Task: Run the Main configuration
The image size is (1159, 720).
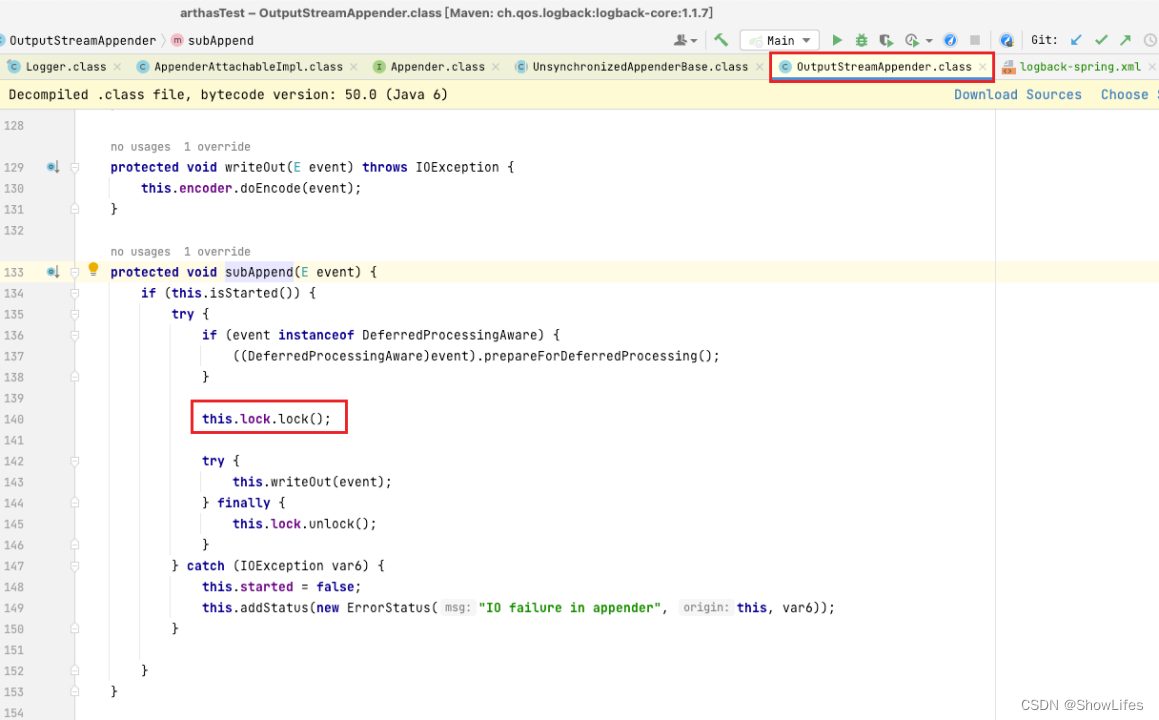Action: tap(838, 39)
